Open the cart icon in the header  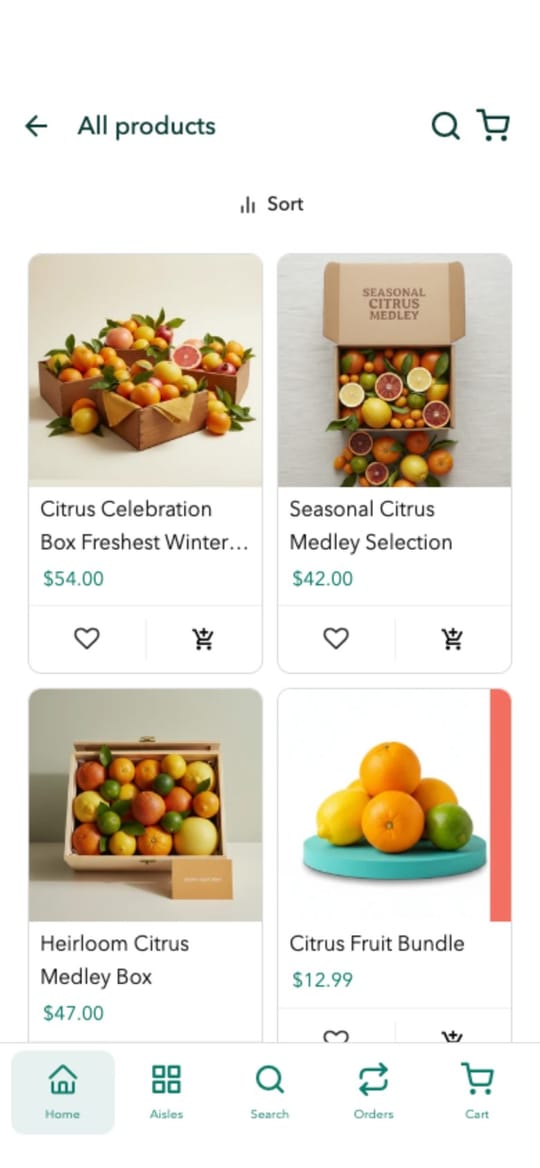[x=493, y=124]
